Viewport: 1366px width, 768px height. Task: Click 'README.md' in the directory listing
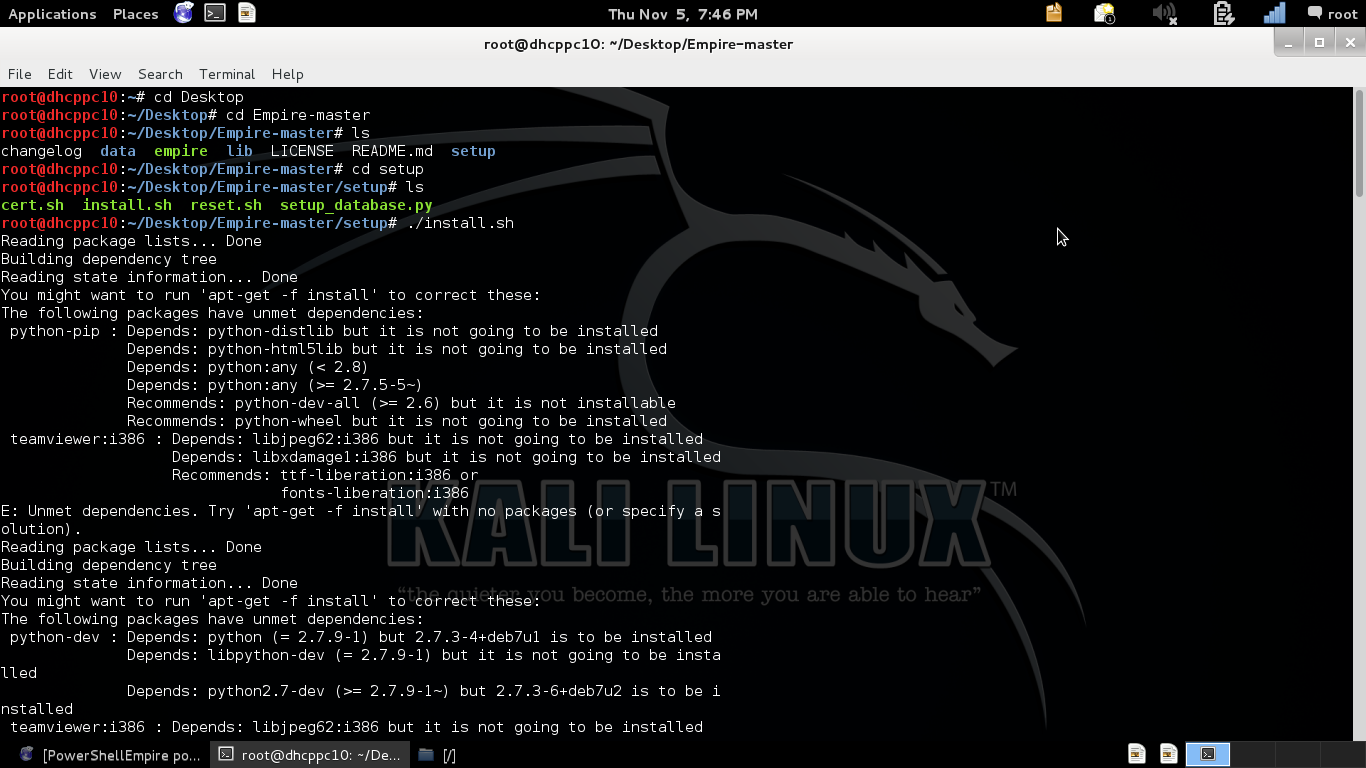click(x=392, y=151)
